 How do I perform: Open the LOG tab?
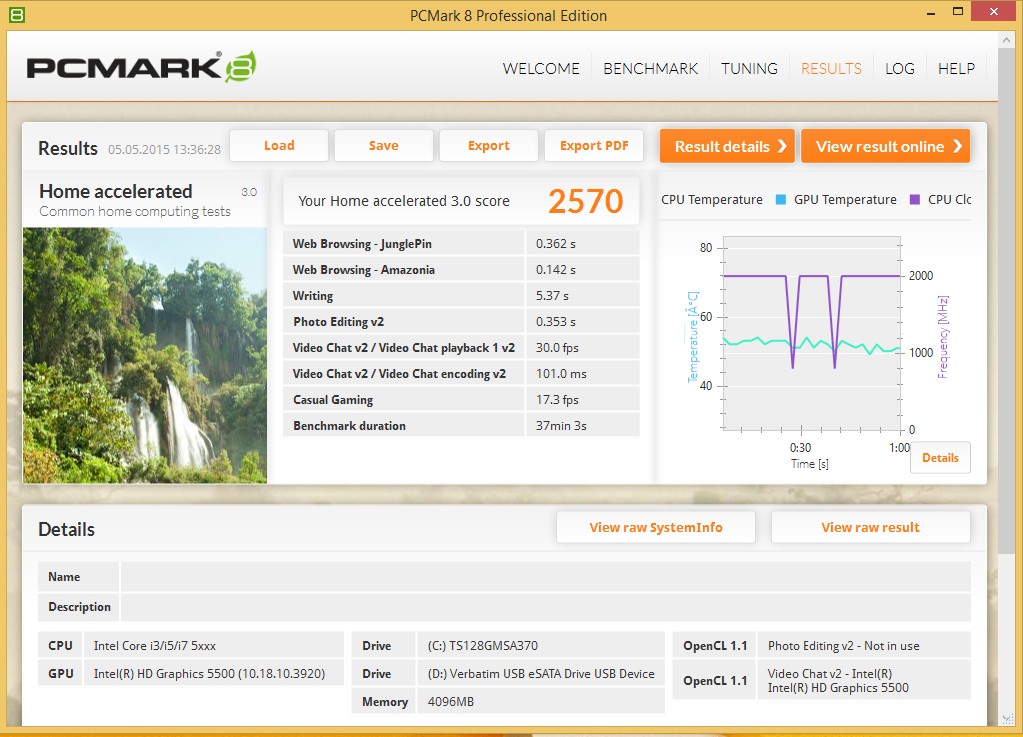click(x=900, y=68)
